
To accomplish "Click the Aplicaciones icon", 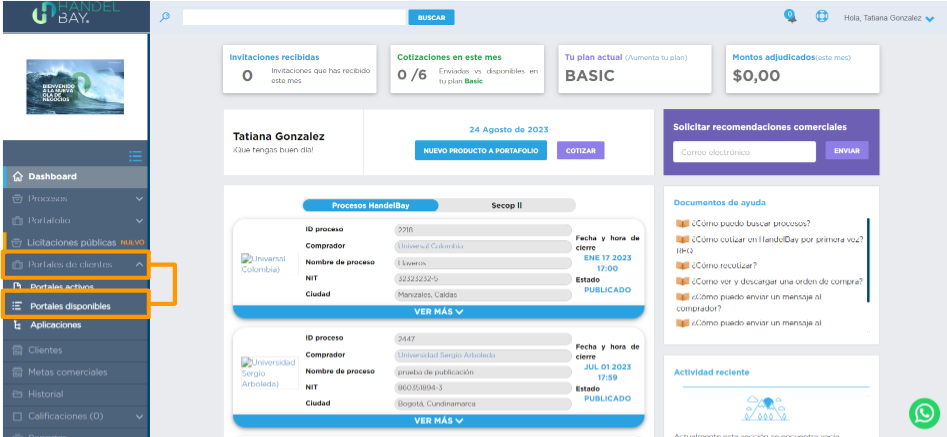I will tap(17, 325).
